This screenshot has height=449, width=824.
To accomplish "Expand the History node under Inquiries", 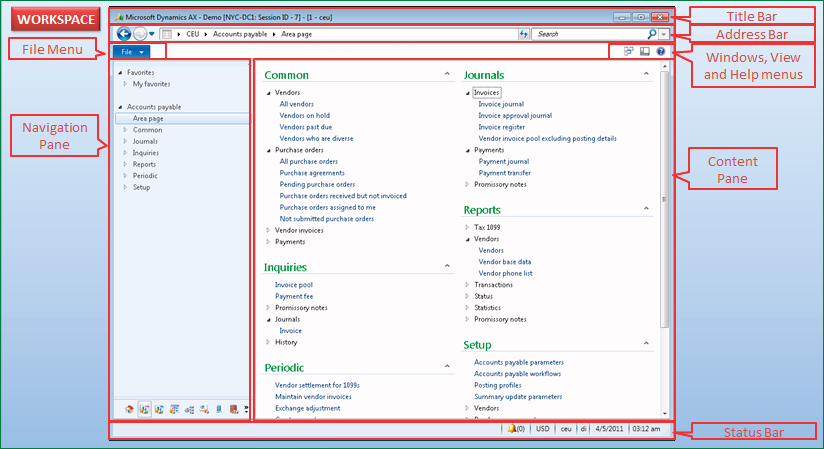I will click(268, 342).
